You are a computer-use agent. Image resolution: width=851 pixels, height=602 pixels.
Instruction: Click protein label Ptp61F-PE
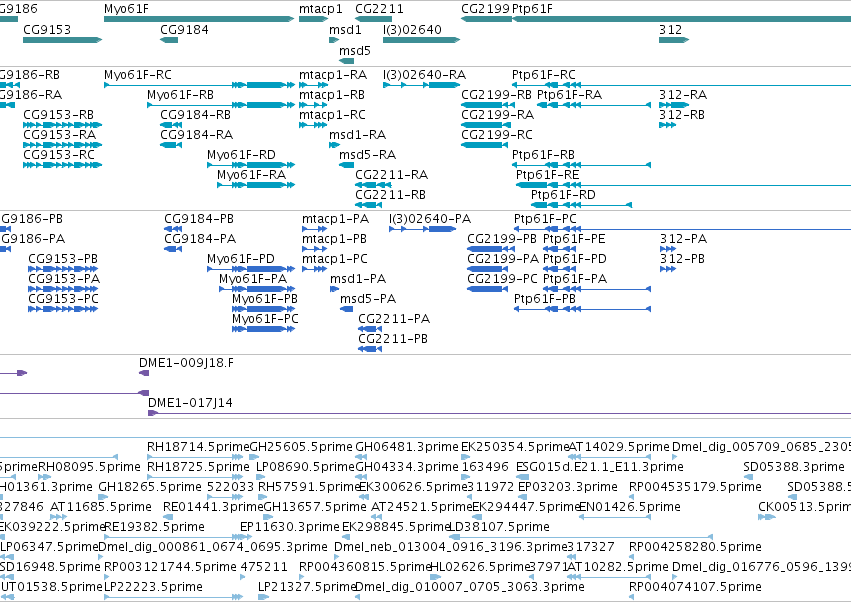tap(574, 239)
